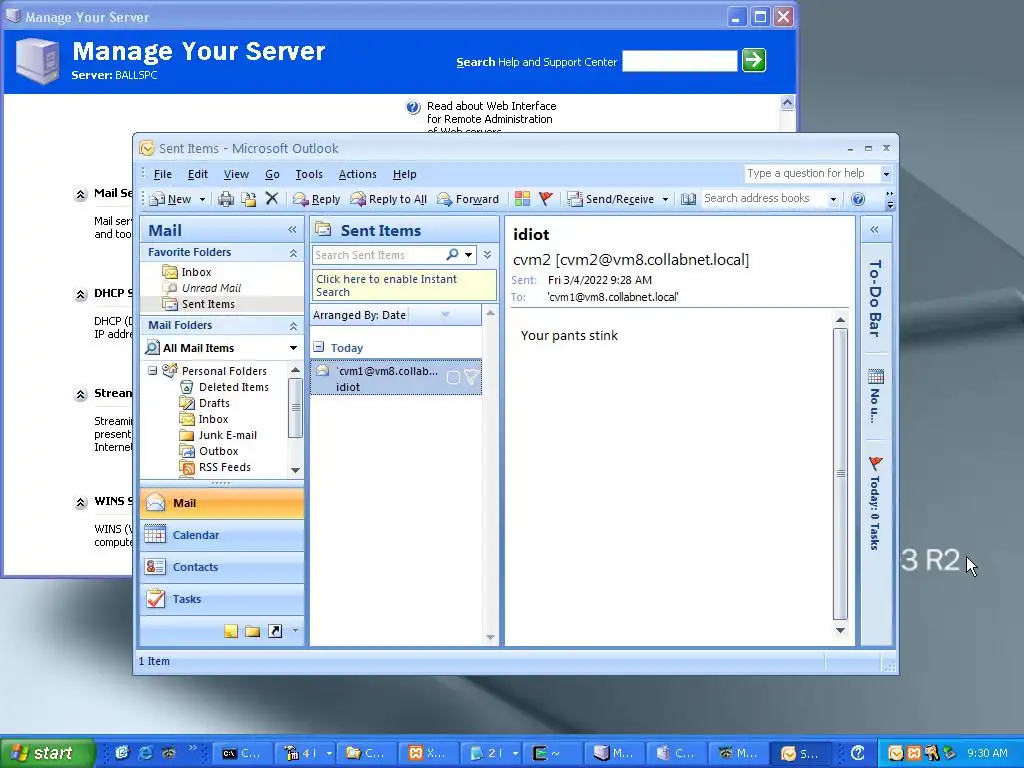The image size is (1024, 768).
Task: Open Internet Explorer quick launch icon
Action: tap(145, 753)
